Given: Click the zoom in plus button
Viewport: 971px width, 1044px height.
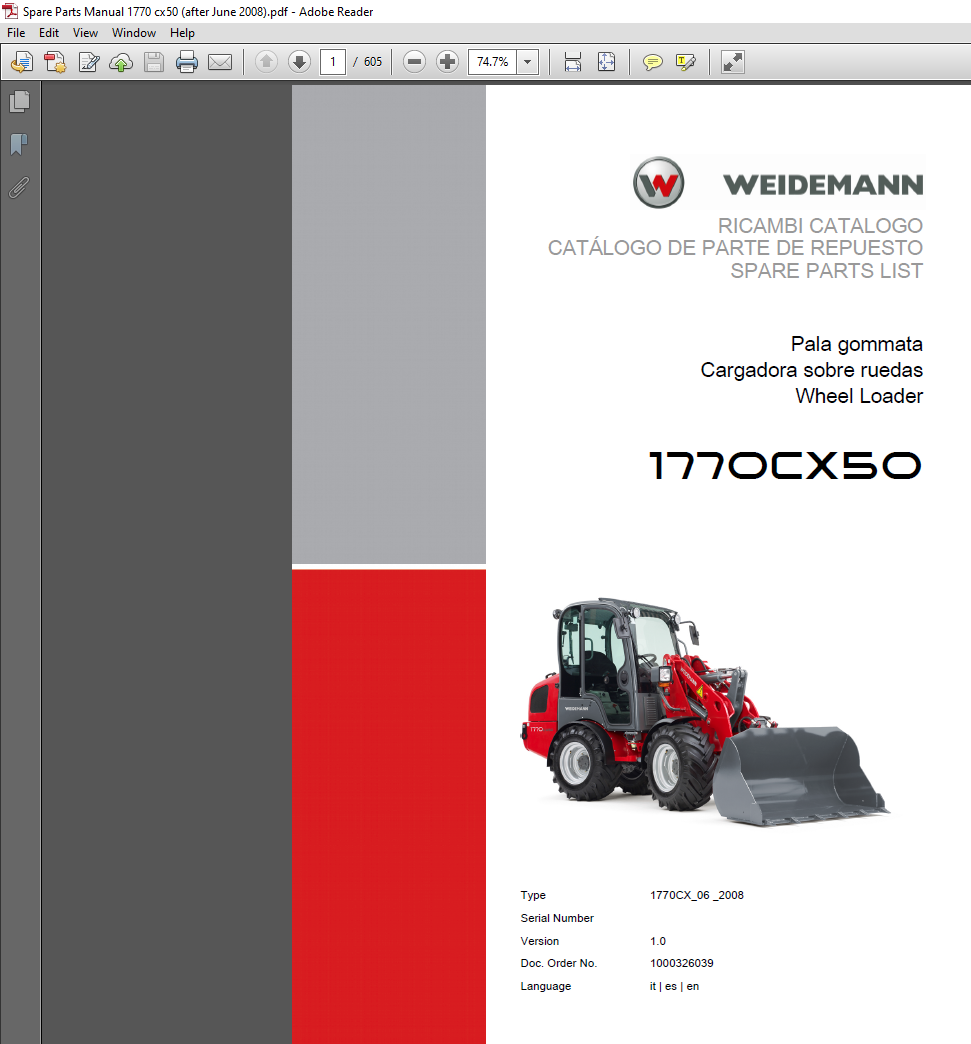Looking at the screenshot, I should tap(447, 63).
